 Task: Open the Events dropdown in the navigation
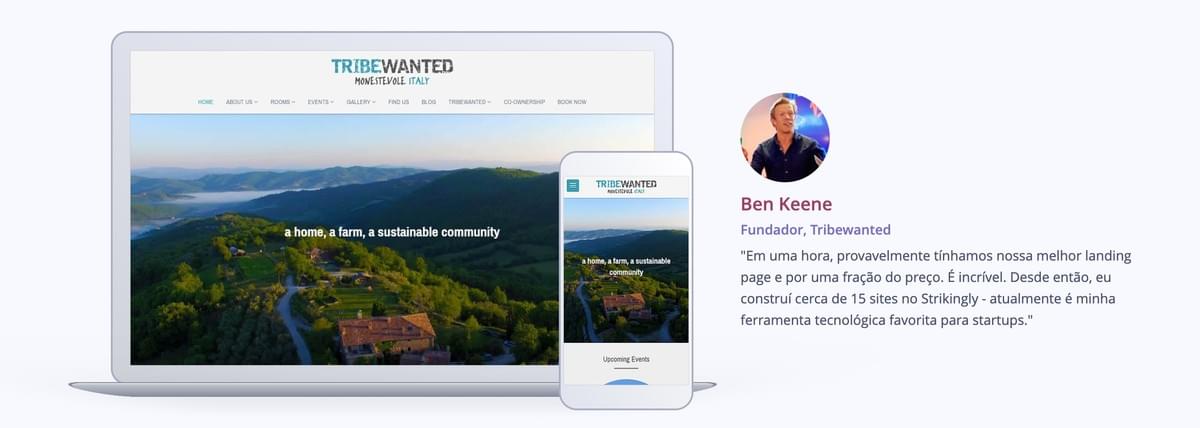tap(321, 102)
